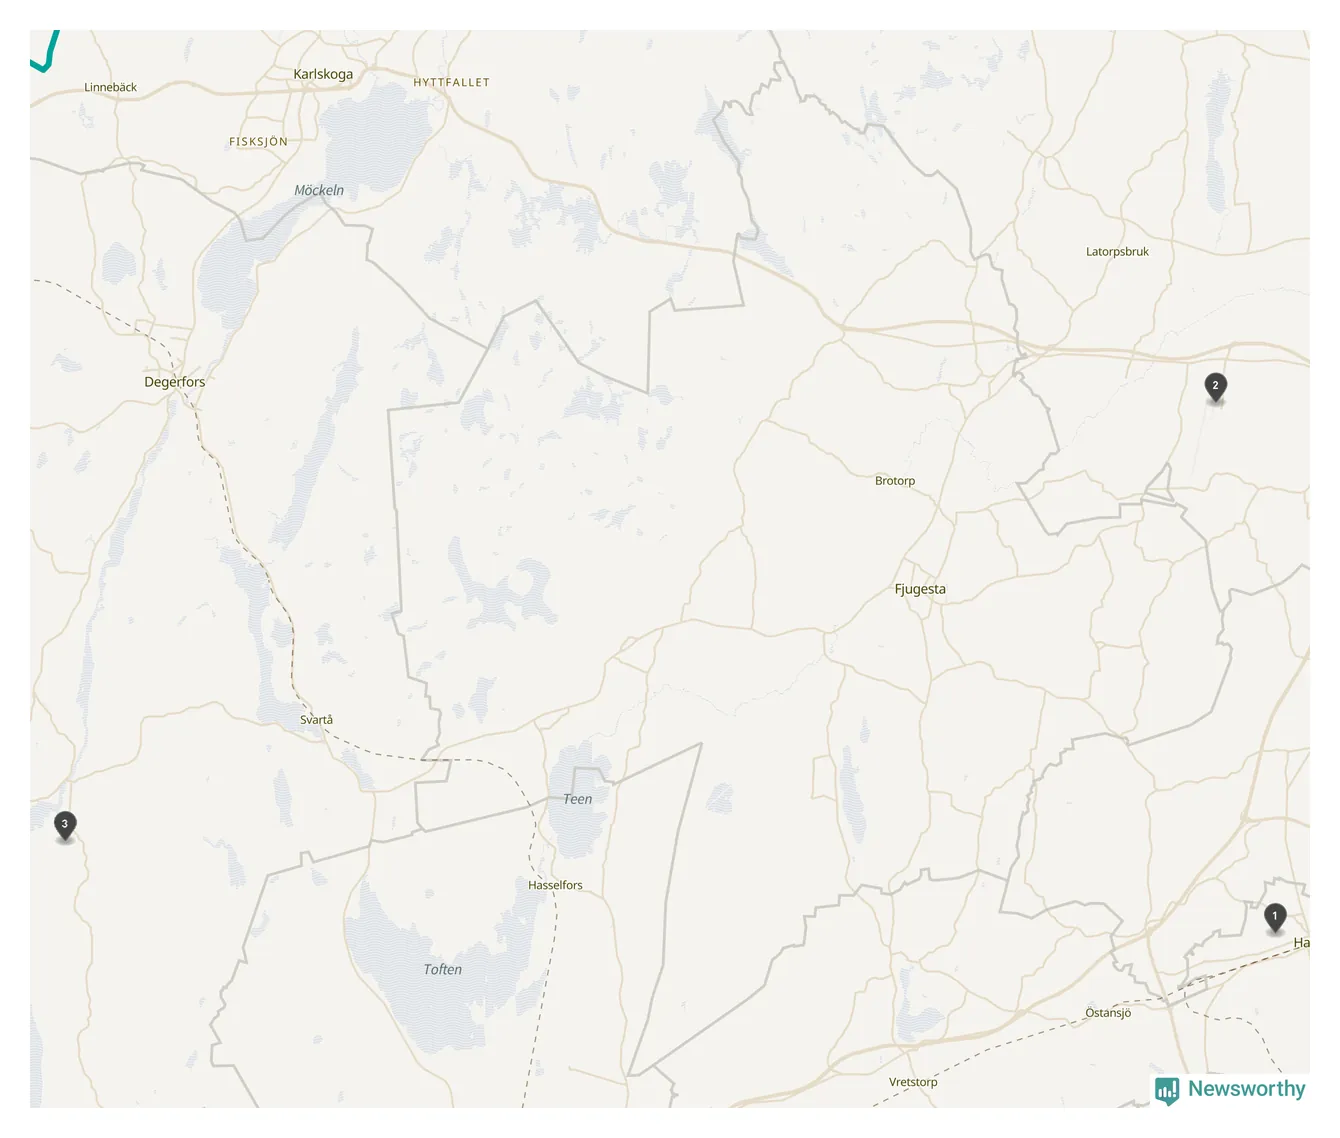The width and height of the screenshot is (1340, 1138).
Task: Select the Toften lake label
Action: click(442, 969)
